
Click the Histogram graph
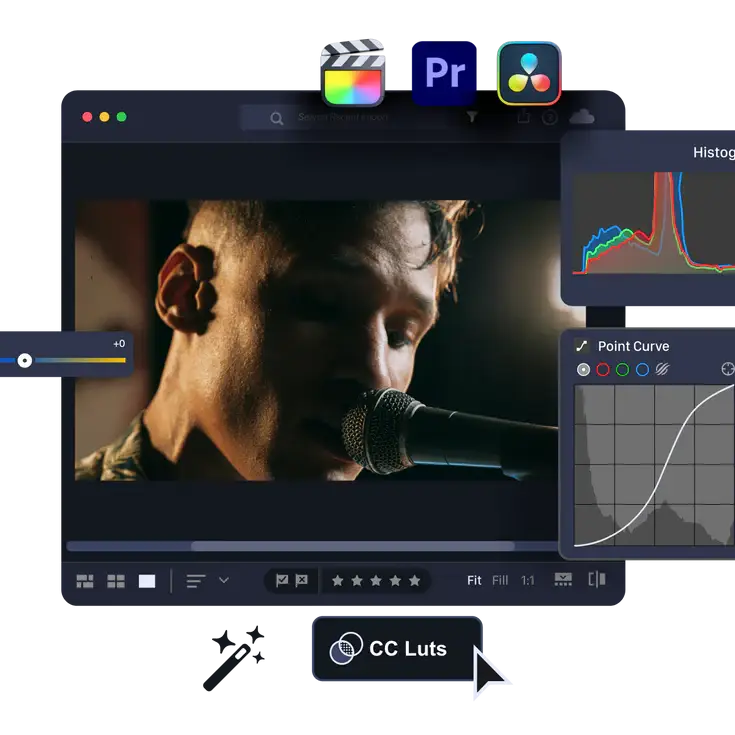click(654, 223)
